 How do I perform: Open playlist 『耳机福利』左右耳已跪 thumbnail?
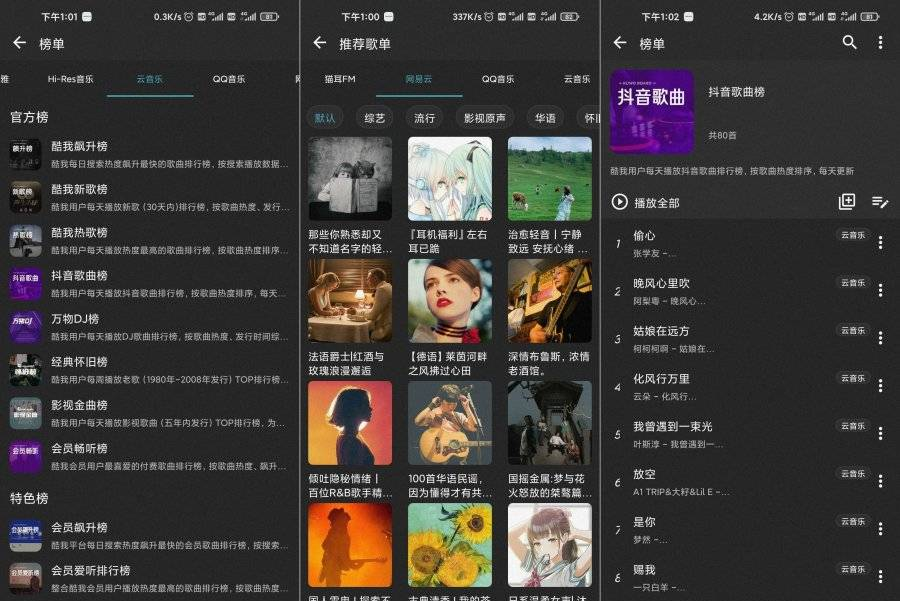pyautogui.click(x=450, y=179)
